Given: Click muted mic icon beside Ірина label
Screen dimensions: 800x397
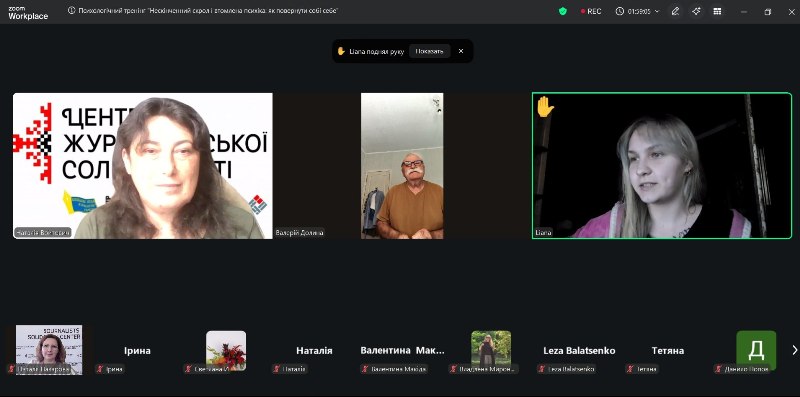Looking at the screenshot, I should 101,369.
